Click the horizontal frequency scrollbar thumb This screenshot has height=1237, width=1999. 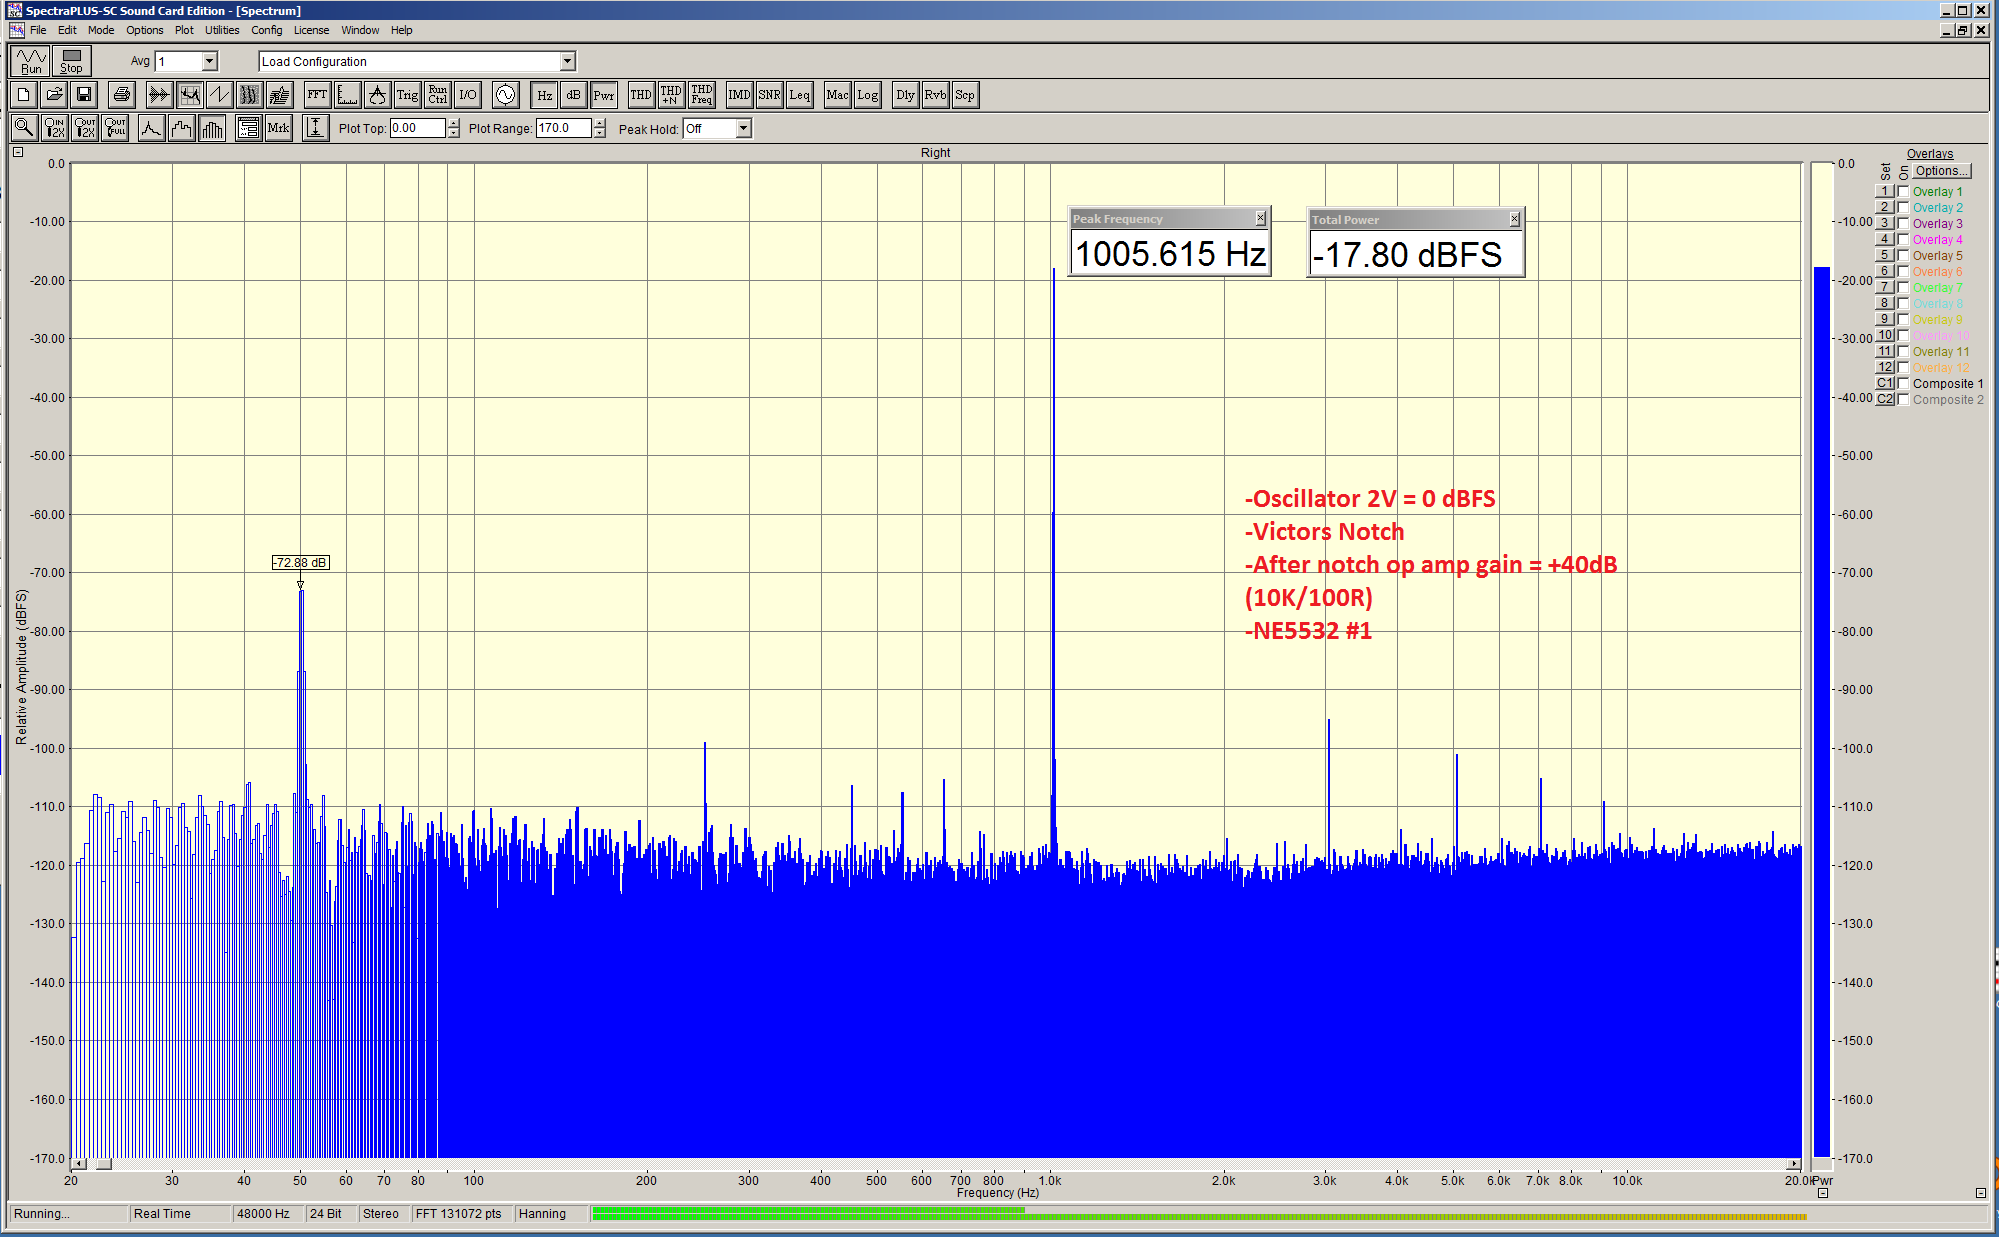[x=103, y=1164]
